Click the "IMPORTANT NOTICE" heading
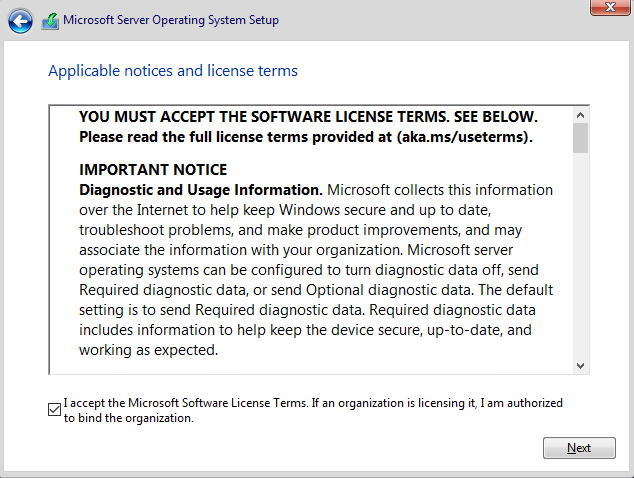The image size is (634, 478). coord(153,169)
